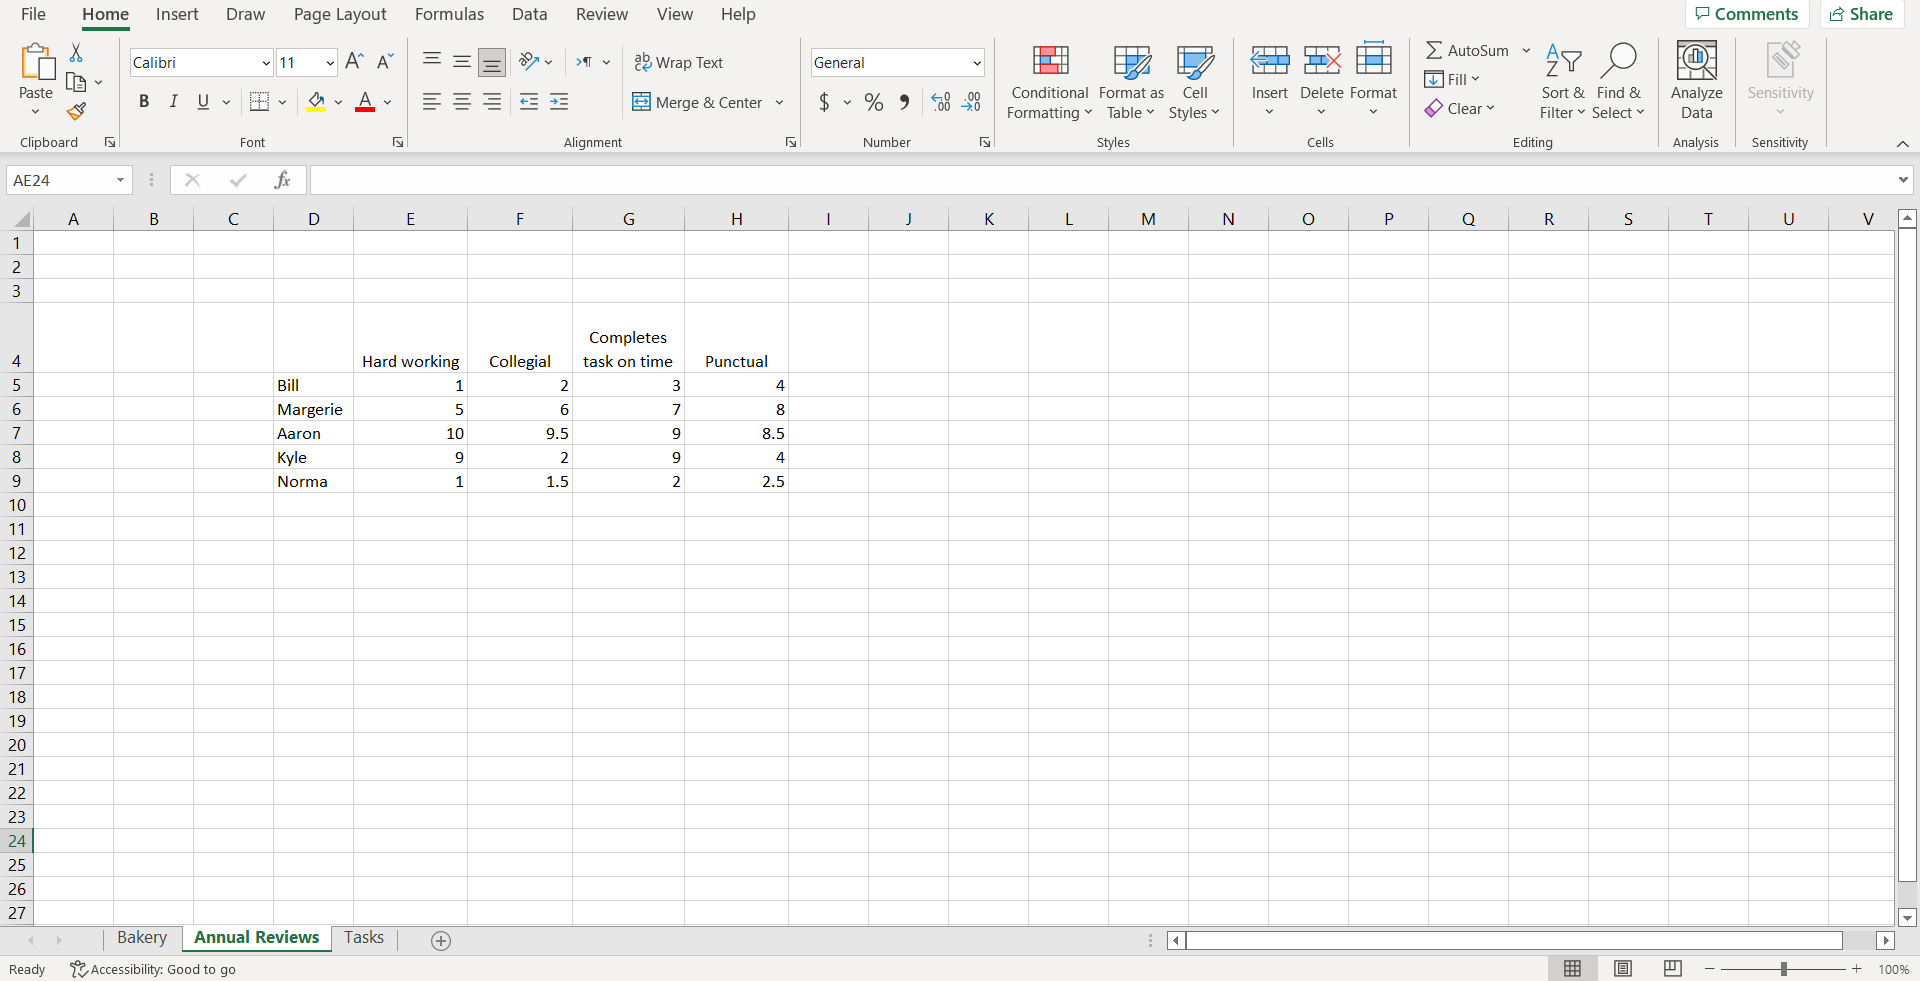Open the Comments pane
The width and height of the screenshot is (1920, 981).
pos(1746,14)
